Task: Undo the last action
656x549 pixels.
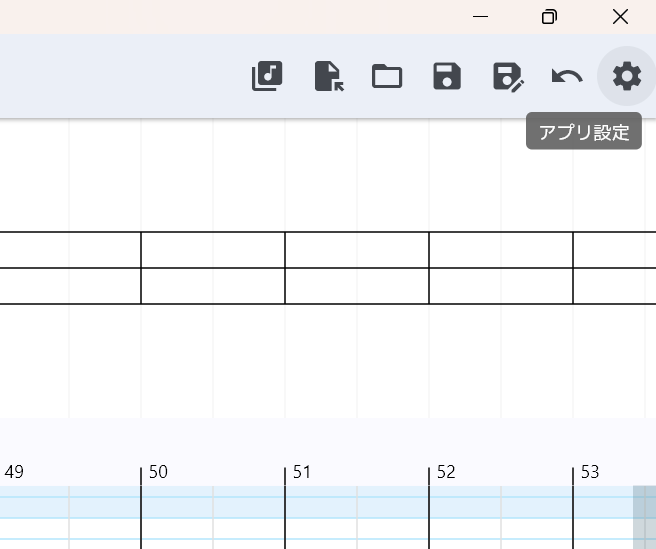Action: (567, 76)
